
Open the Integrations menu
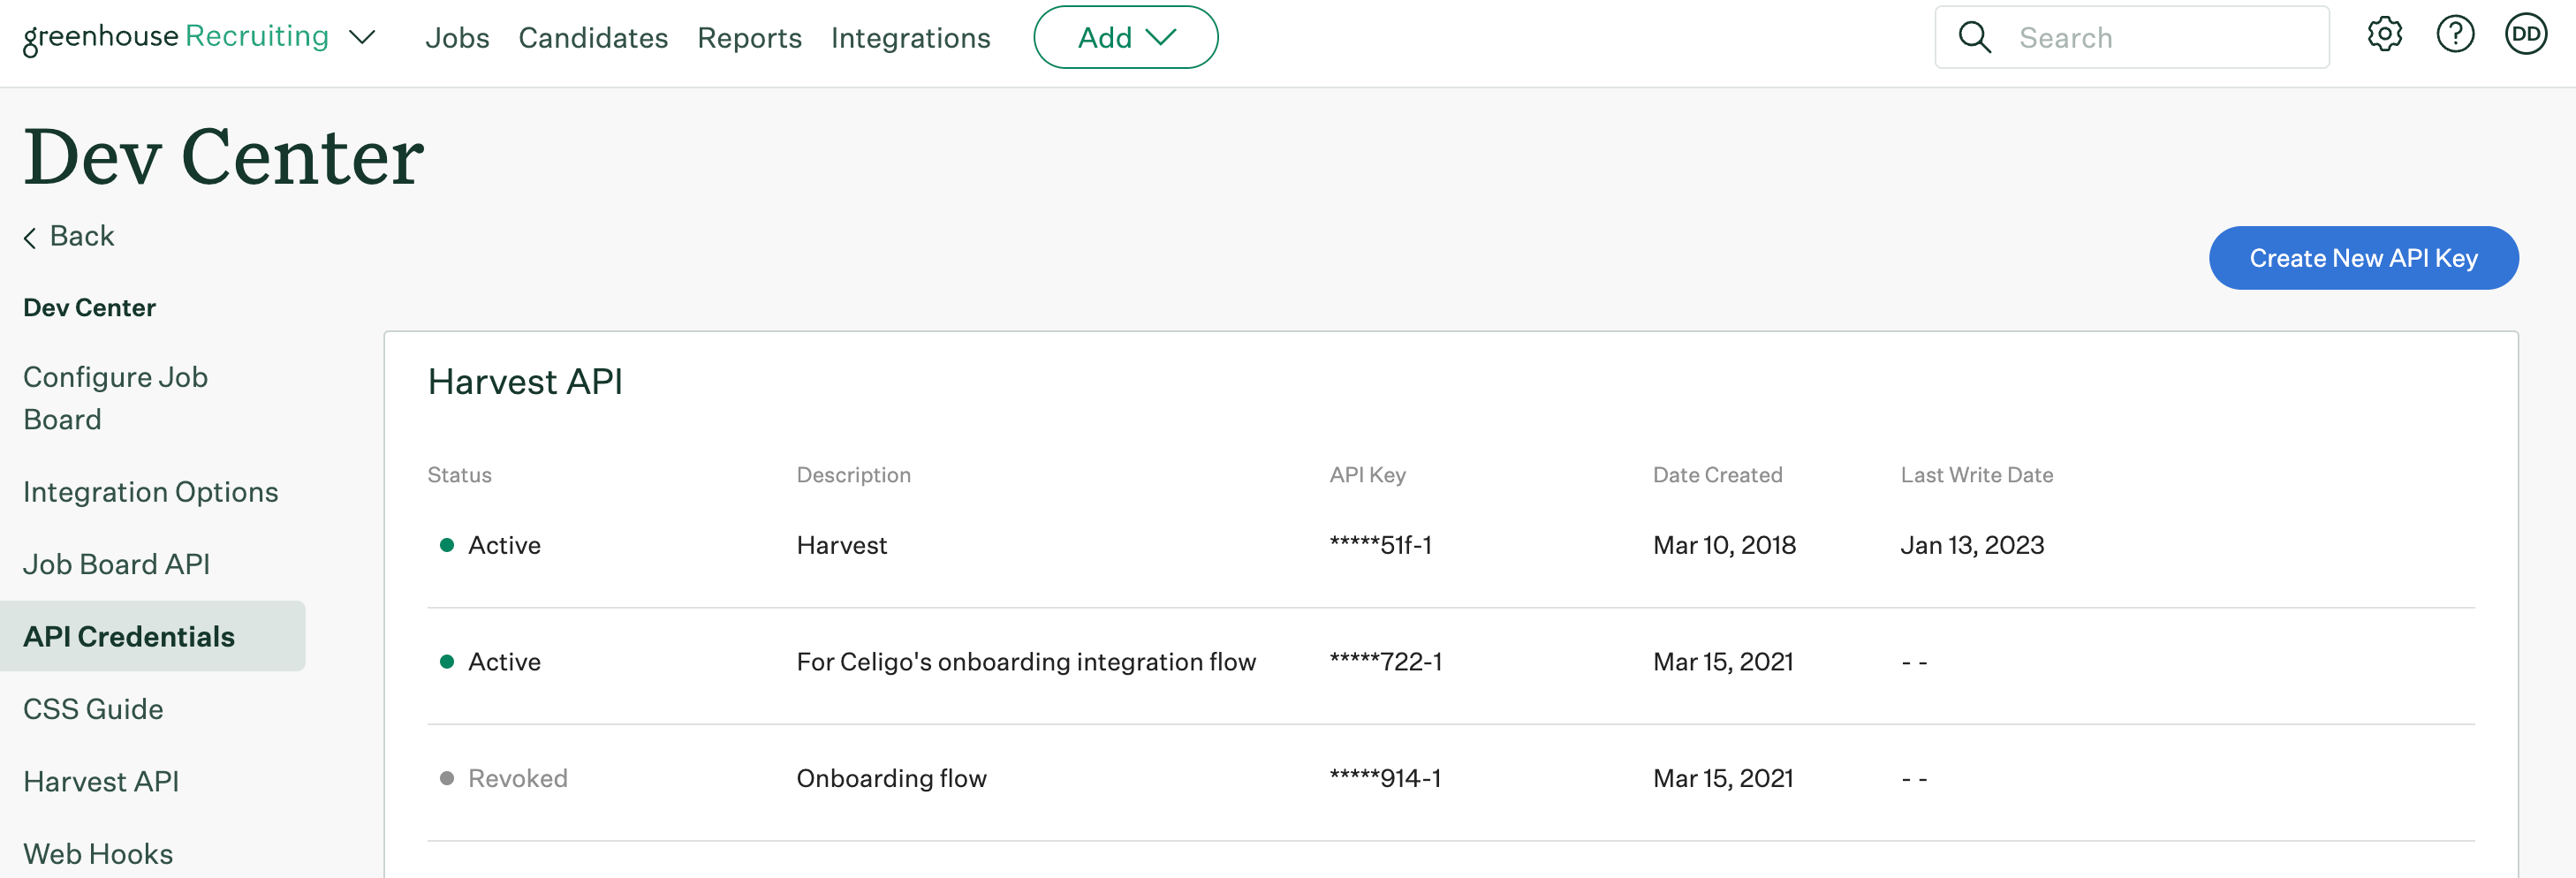(x=910, y=38)
